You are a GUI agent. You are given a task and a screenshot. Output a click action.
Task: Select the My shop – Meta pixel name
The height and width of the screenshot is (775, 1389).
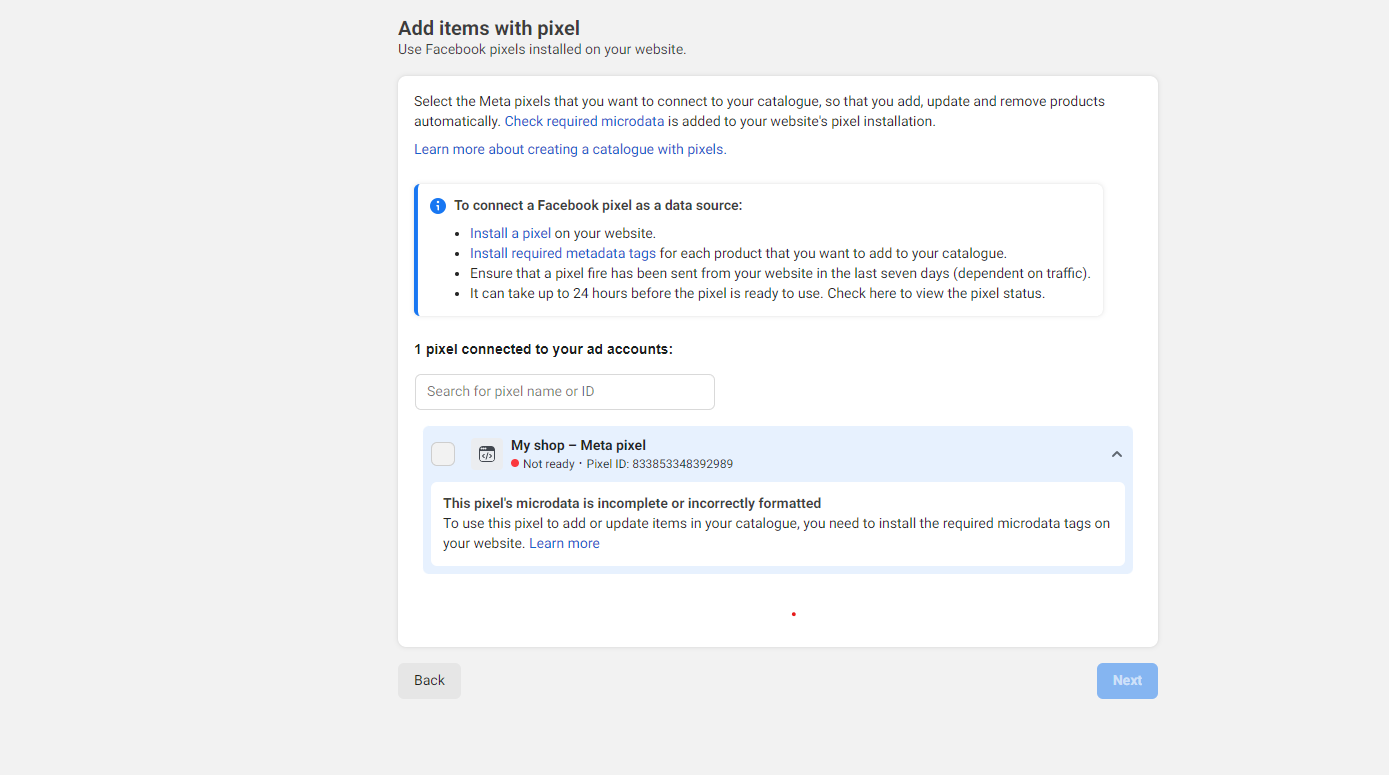[x=578, y=446]
